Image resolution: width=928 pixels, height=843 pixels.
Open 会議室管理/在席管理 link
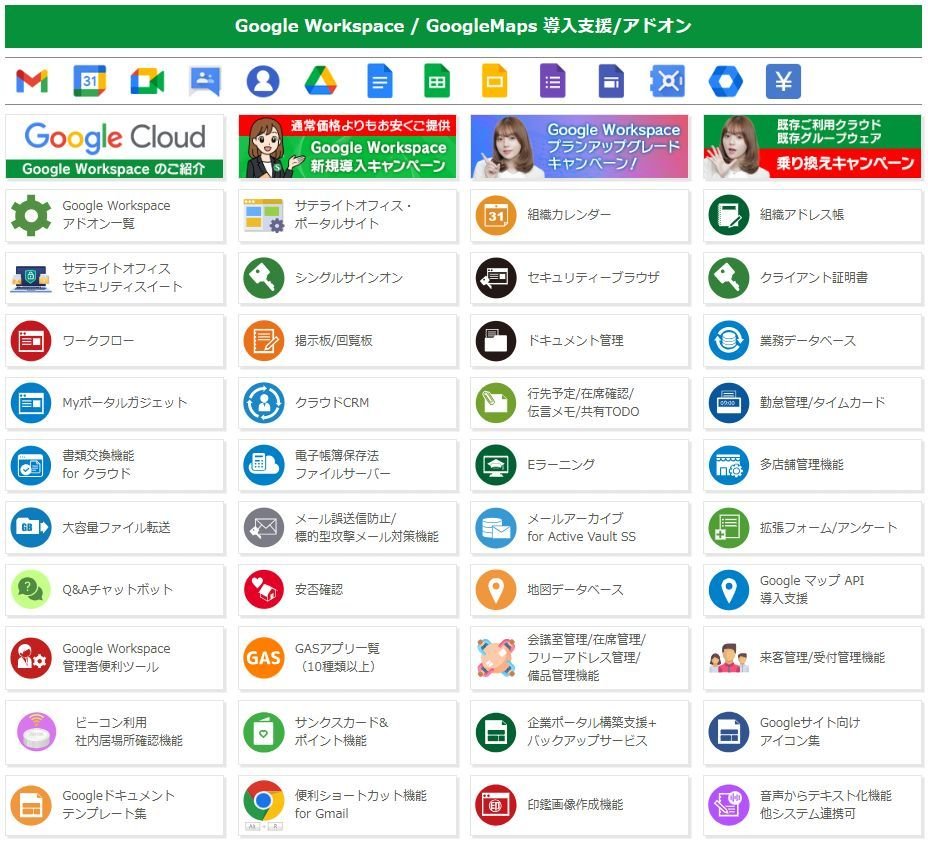[x=579, y=658]
